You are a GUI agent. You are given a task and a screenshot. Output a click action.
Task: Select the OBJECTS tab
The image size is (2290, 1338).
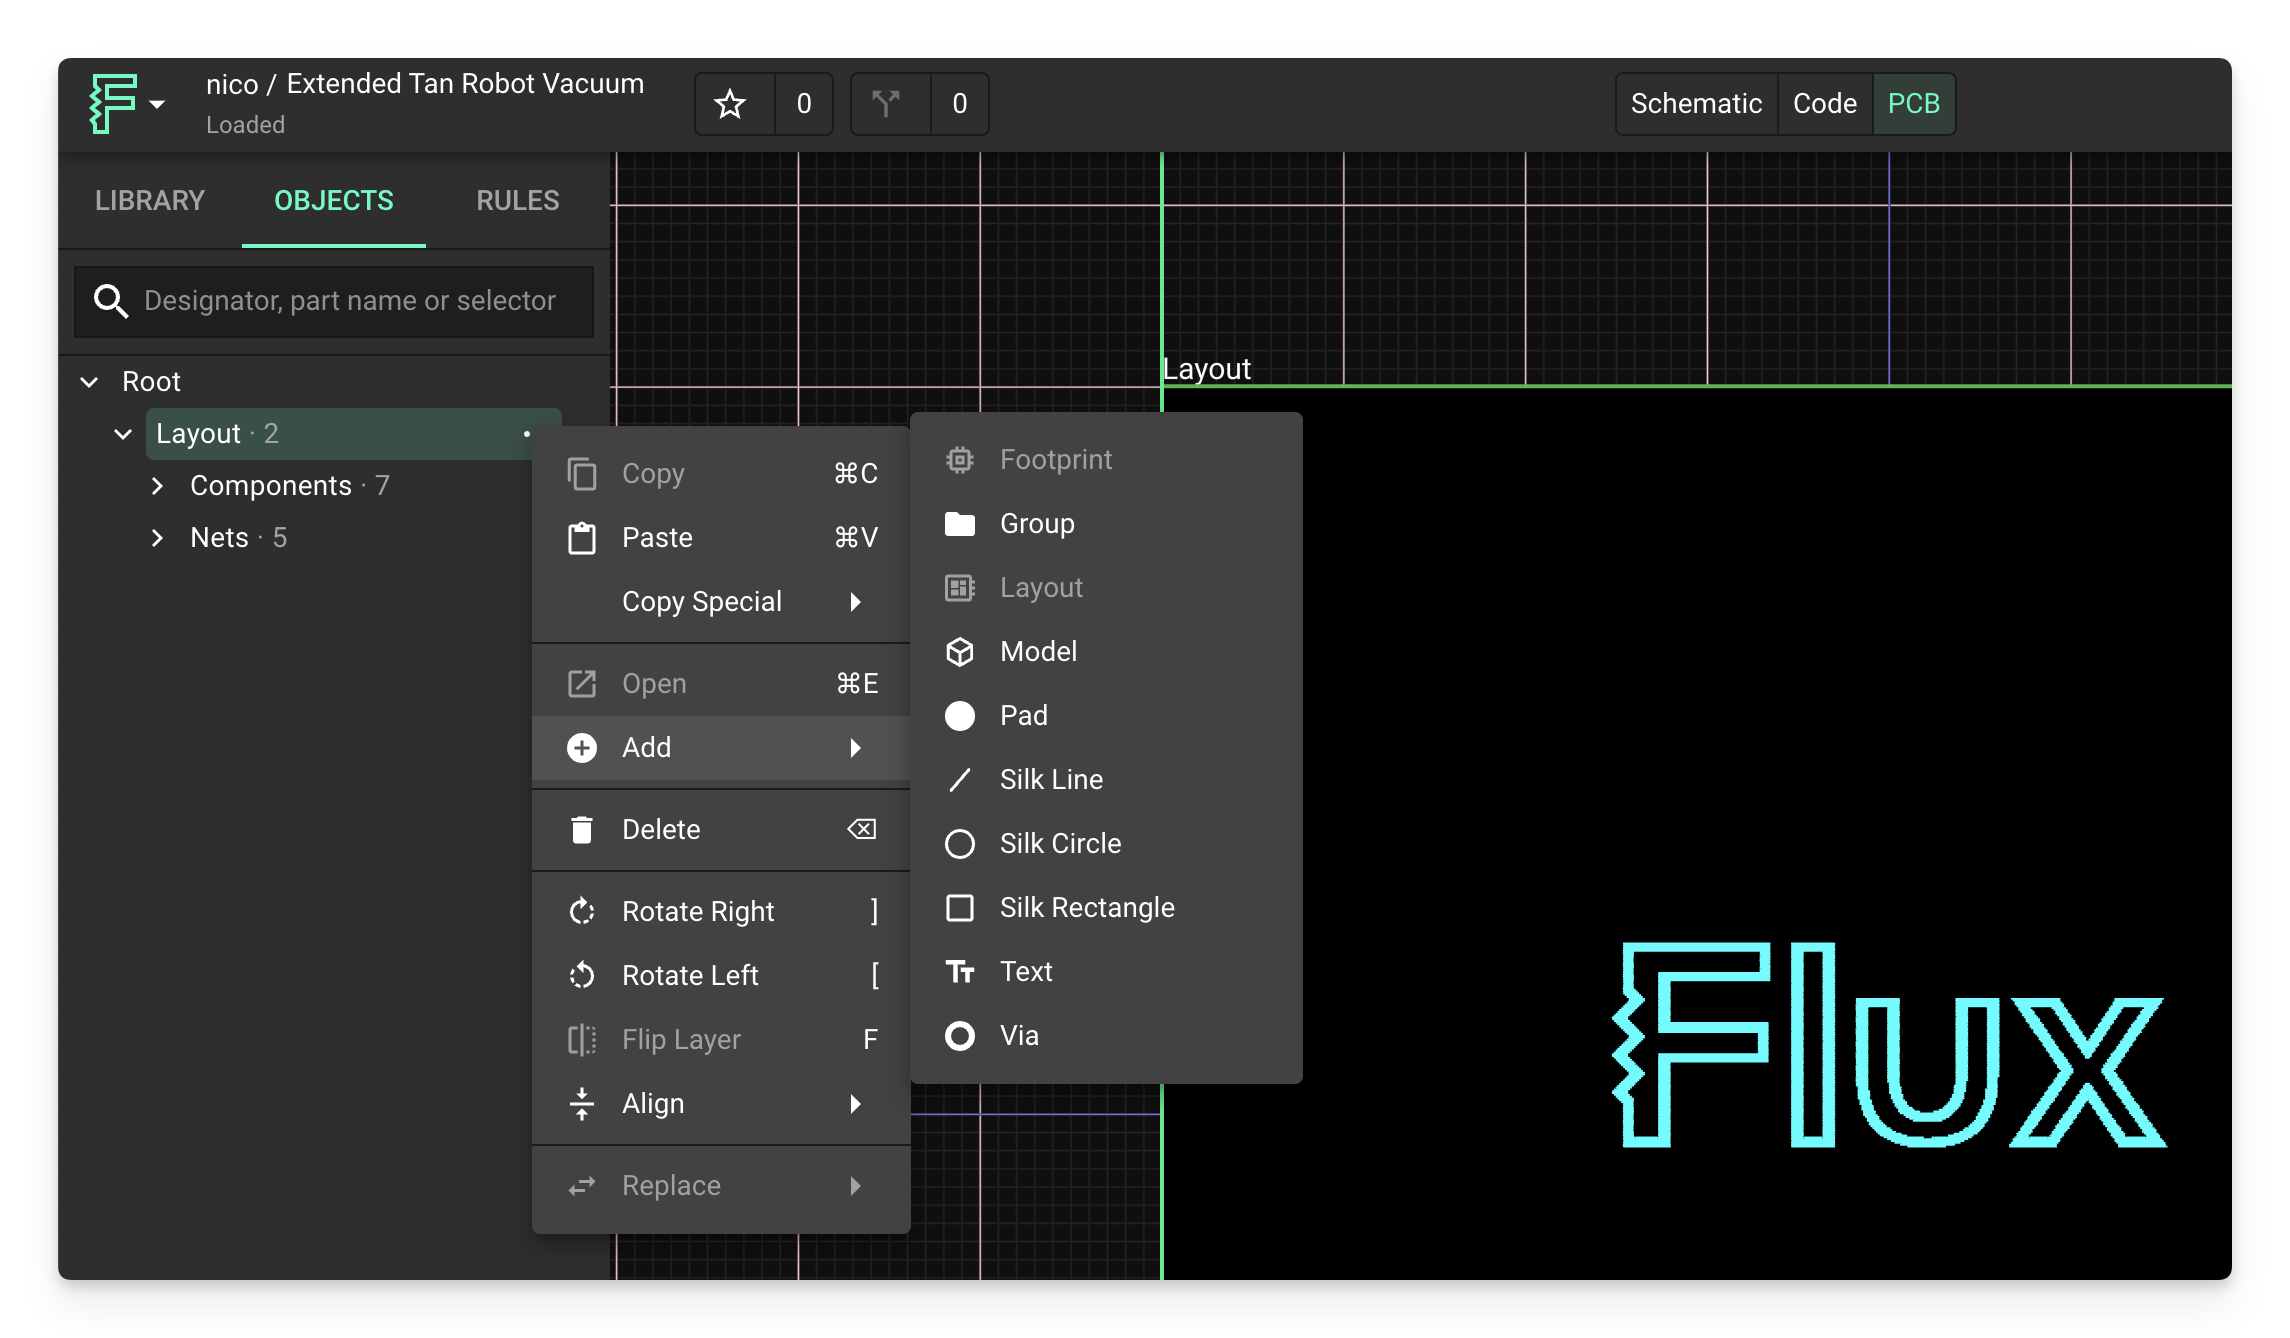(x=334, y=201)
